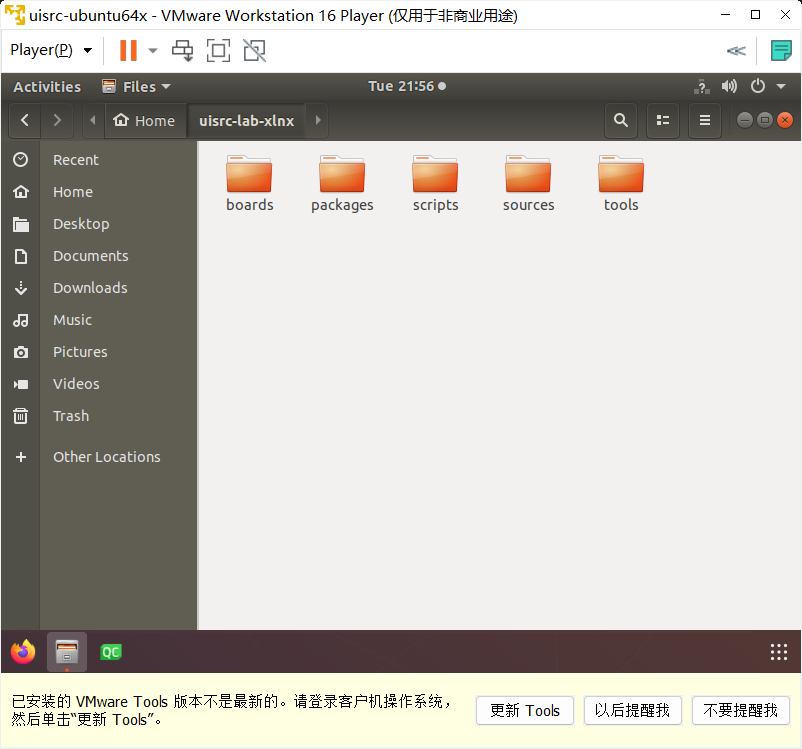Go back with the left arrow button
802x749 pixels.
coord(24,120)
